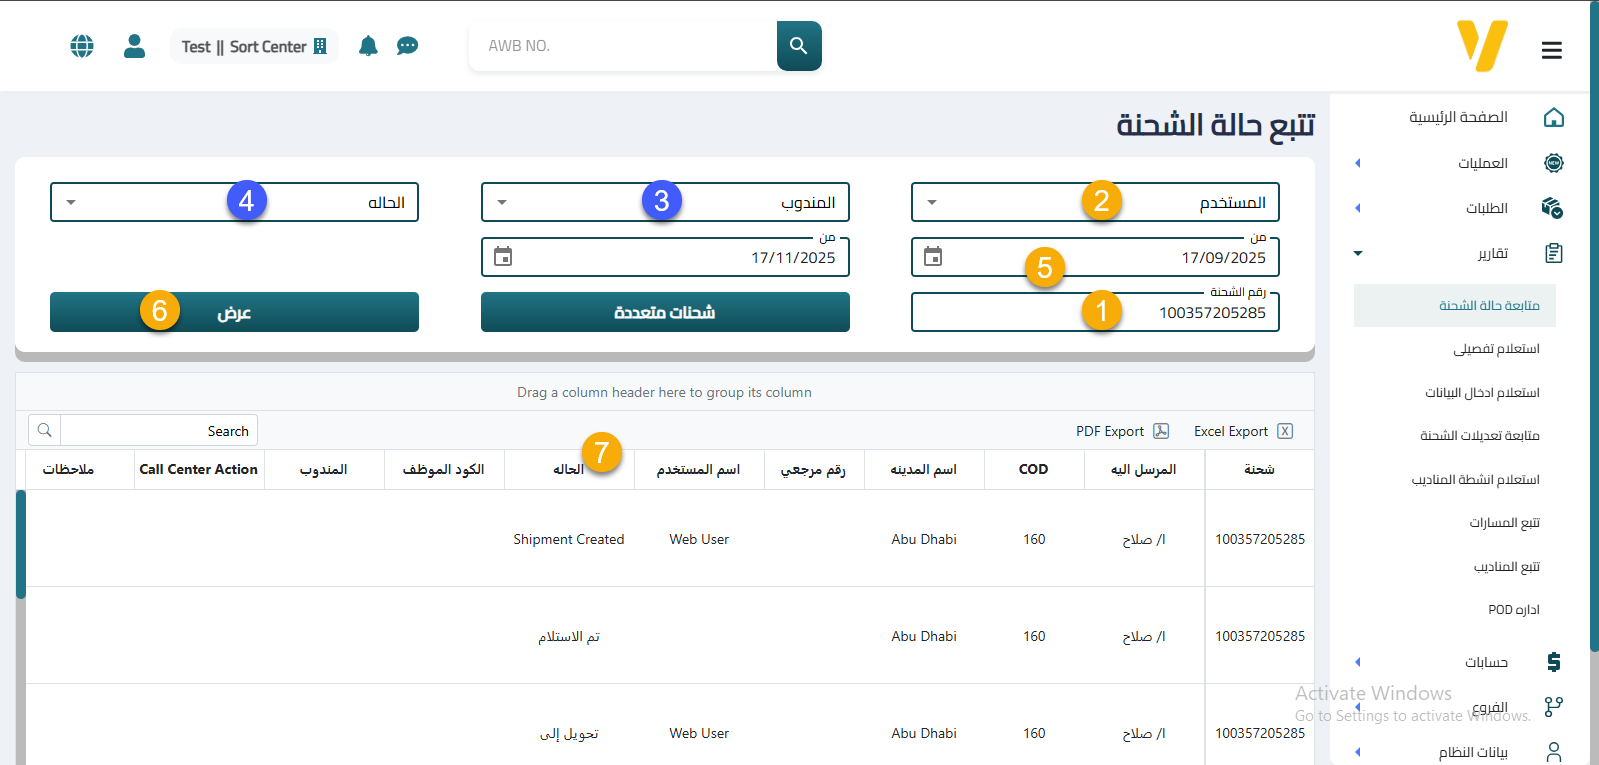Expand the حسابات sidebar section arrow
Viewport: 1599px width, 765px height.
coord(1358,662)
